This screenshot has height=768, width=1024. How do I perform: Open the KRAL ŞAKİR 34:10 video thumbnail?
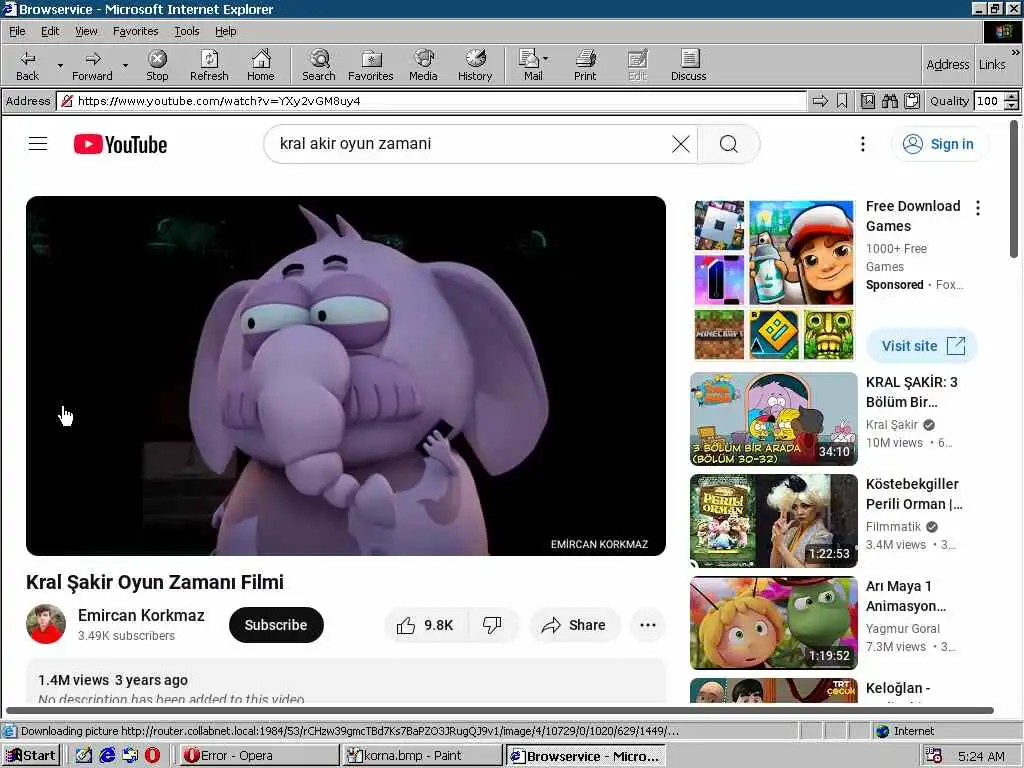coord(774,419)
